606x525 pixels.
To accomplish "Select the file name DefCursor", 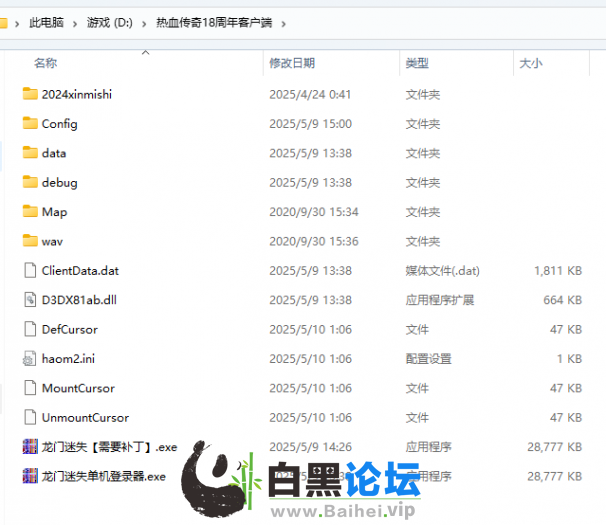I will coord(70,329).
